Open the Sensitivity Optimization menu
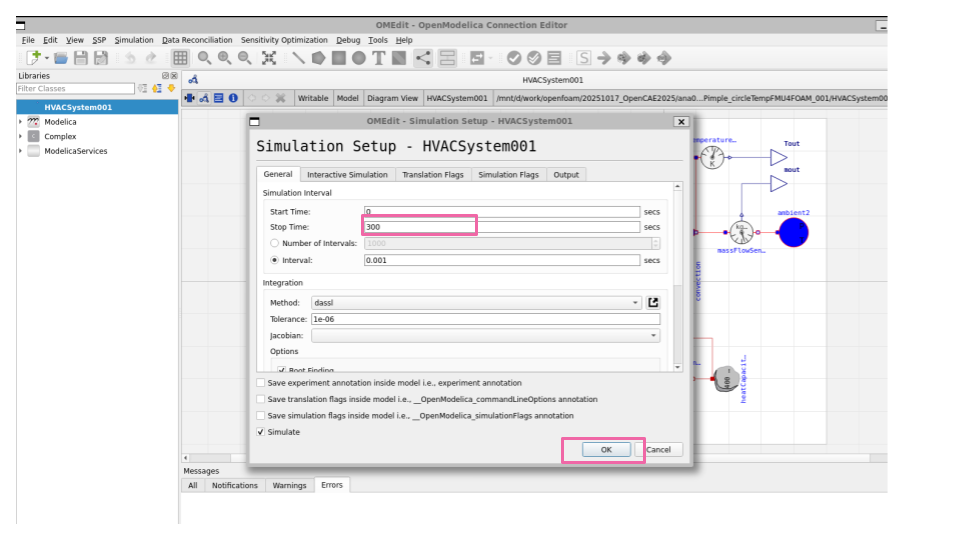 (284, 40)
